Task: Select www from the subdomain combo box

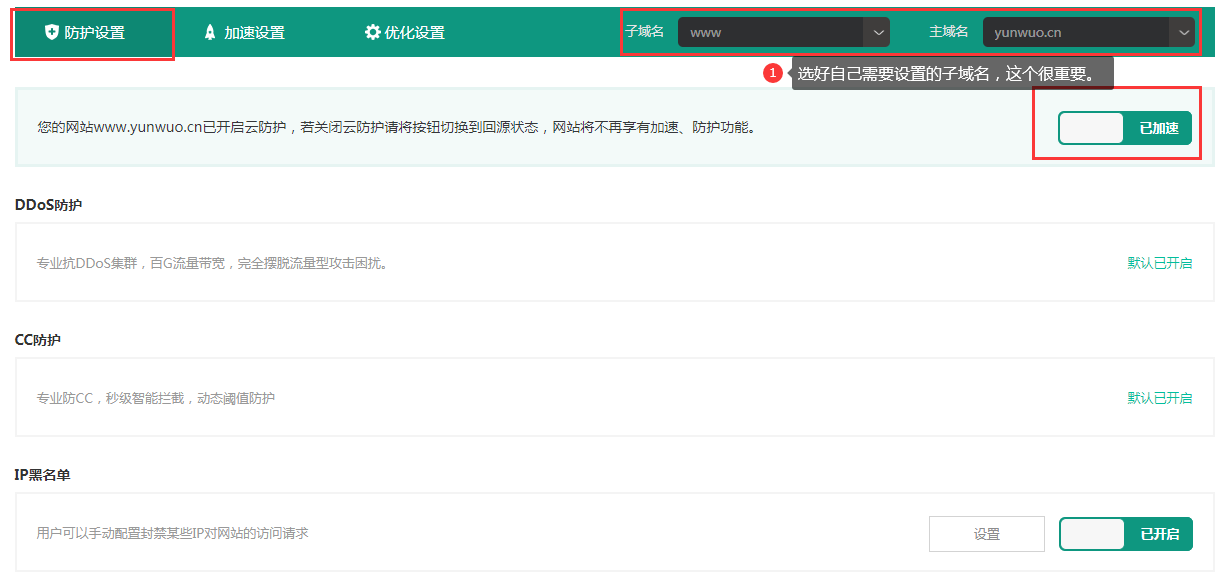Action: pos(783,31)
